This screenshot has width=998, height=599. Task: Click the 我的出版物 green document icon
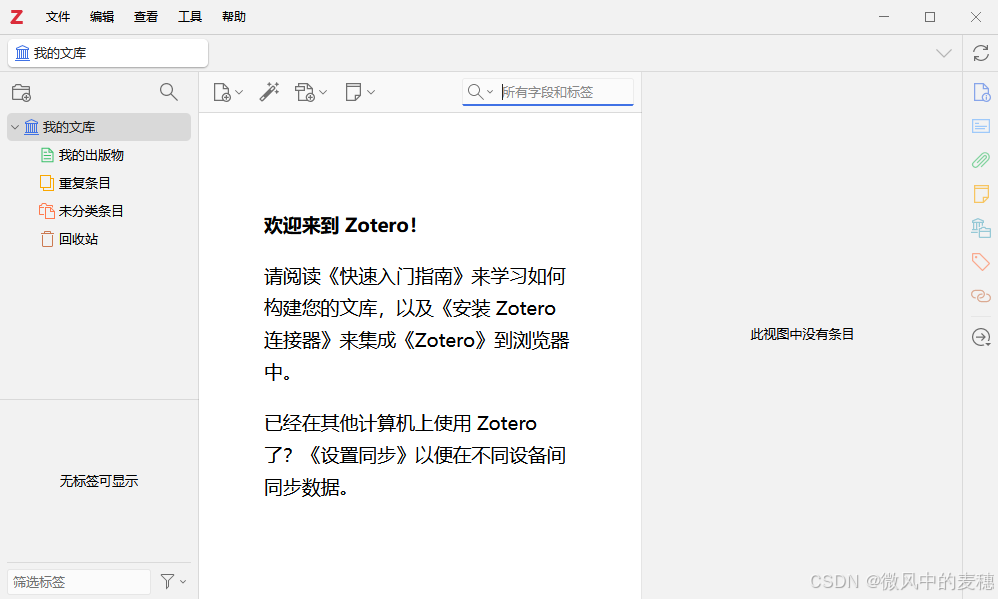point(46,155)
